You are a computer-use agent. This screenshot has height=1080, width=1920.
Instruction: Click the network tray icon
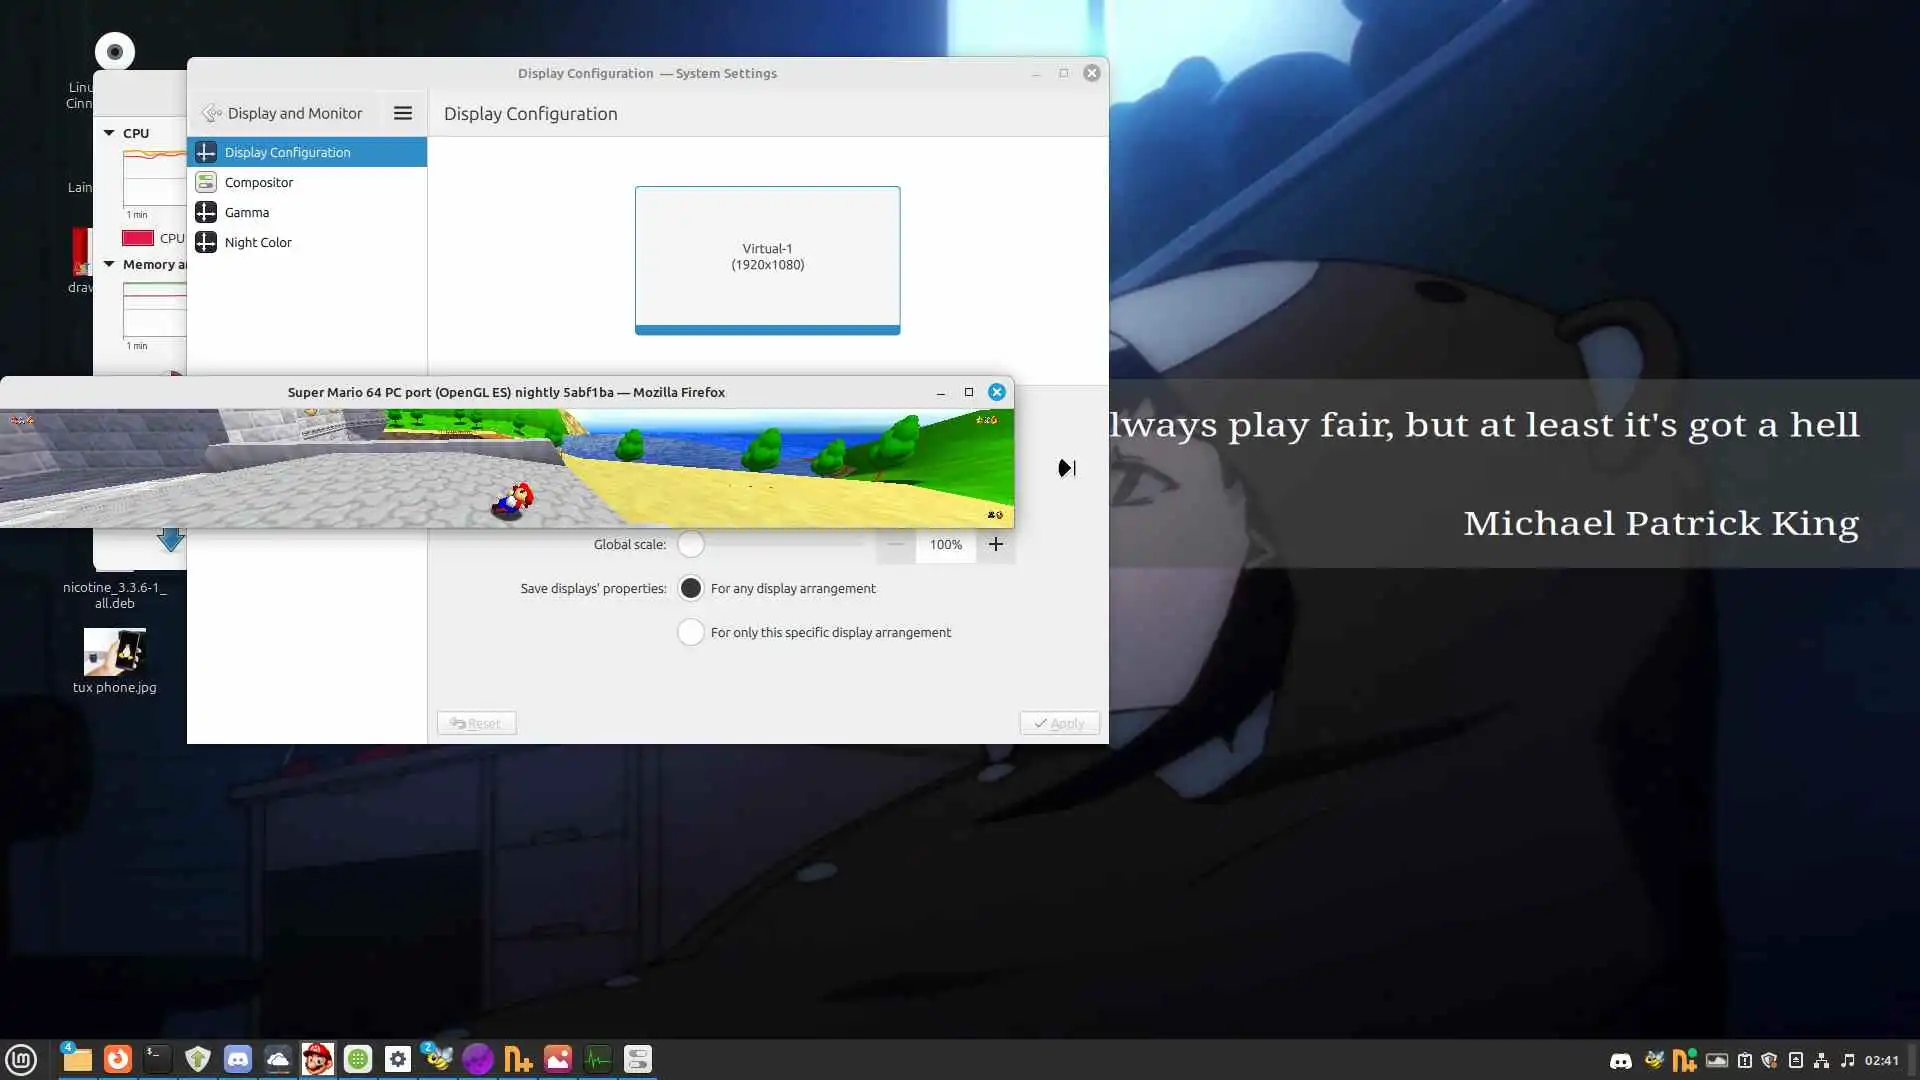[1821, 1060]
